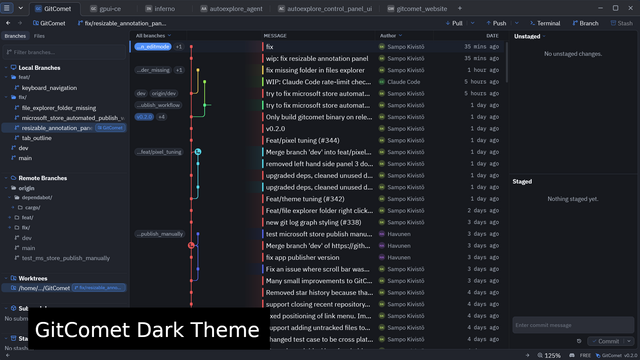This screenshot has width=640, height=360.
Task: Click the cyan merge node in graph
Action: click(198, 152)
